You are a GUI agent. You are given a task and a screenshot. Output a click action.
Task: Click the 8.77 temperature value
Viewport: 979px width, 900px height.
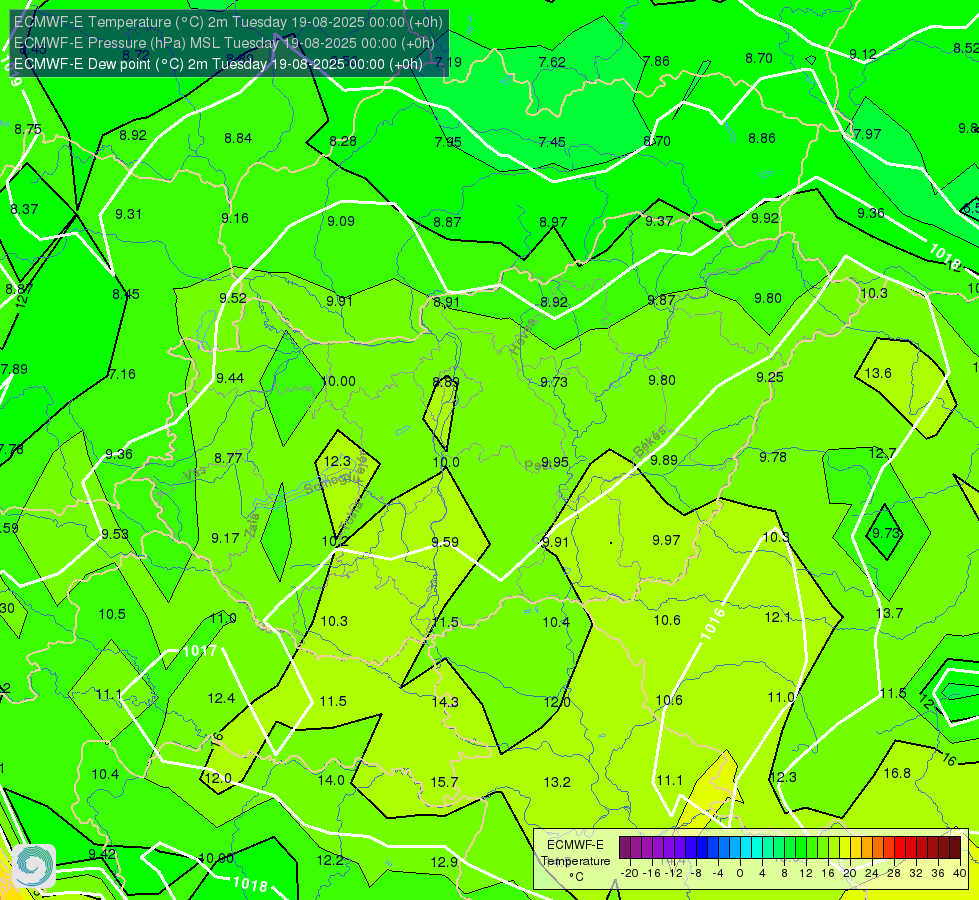click(228, 458)
